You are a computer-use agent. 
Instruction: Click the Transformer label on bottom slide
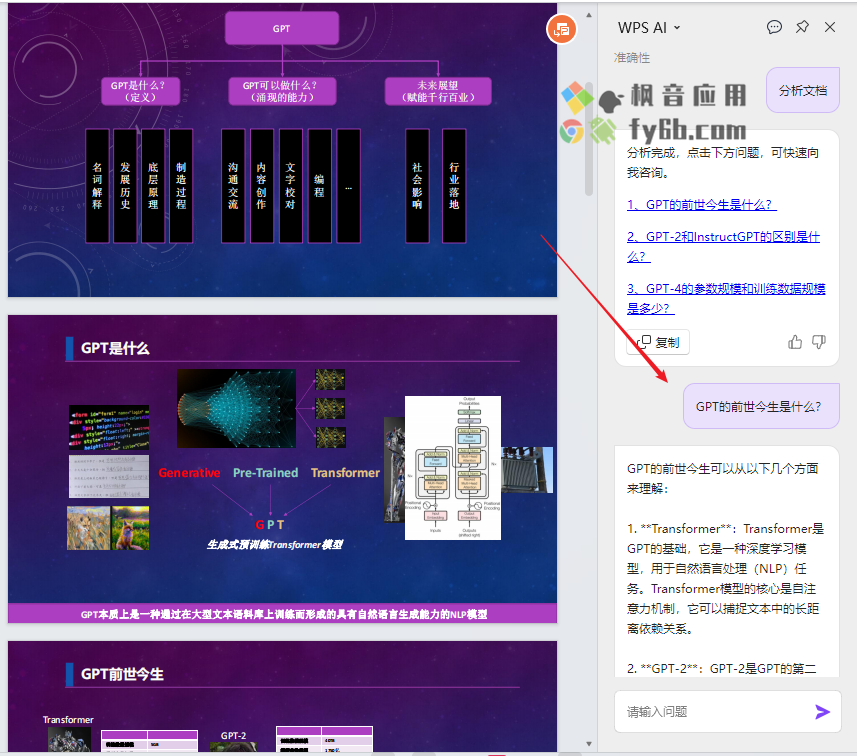[x=68, y=719]
